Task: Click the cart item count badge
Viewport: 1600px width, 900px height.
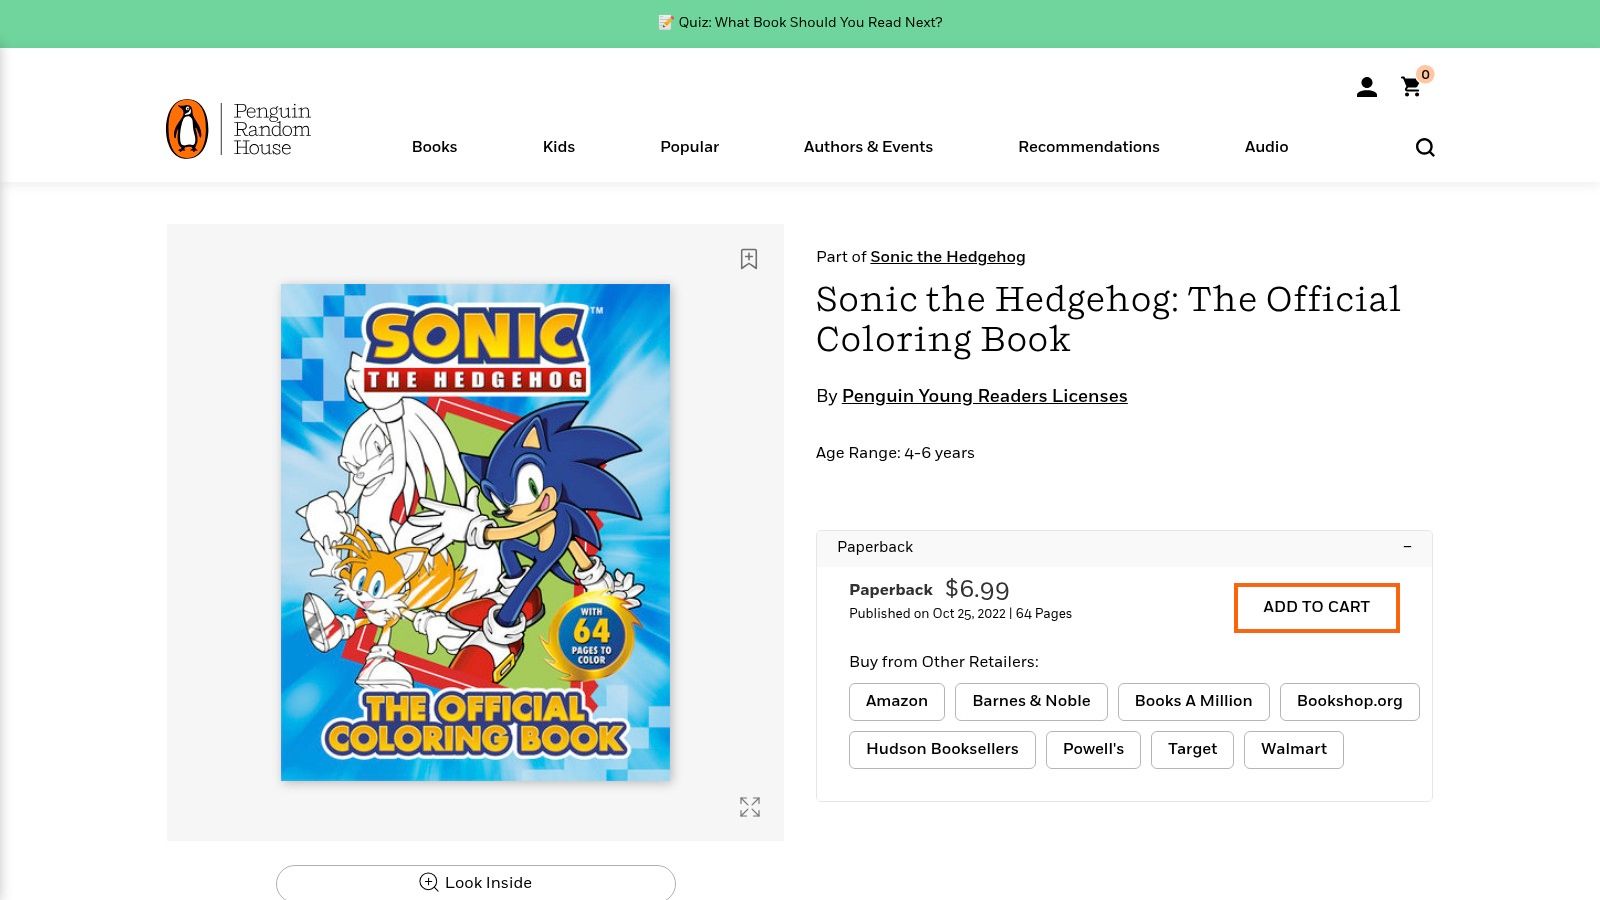Action: click(1425, 74)
